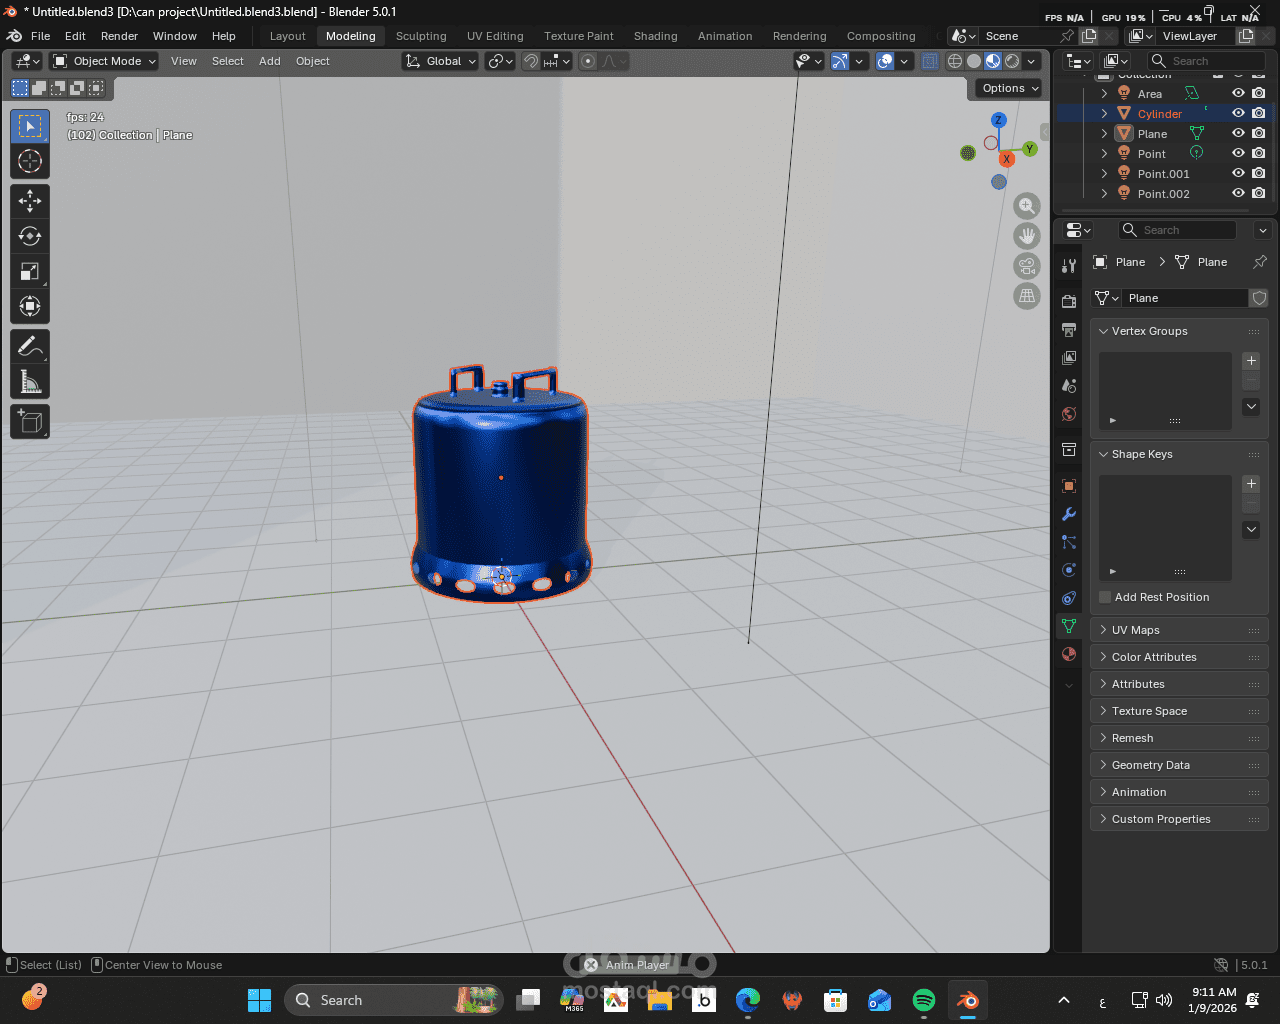Switch to wireframe viewport shading
The image size is (1280, 1024).
[955, 61]
